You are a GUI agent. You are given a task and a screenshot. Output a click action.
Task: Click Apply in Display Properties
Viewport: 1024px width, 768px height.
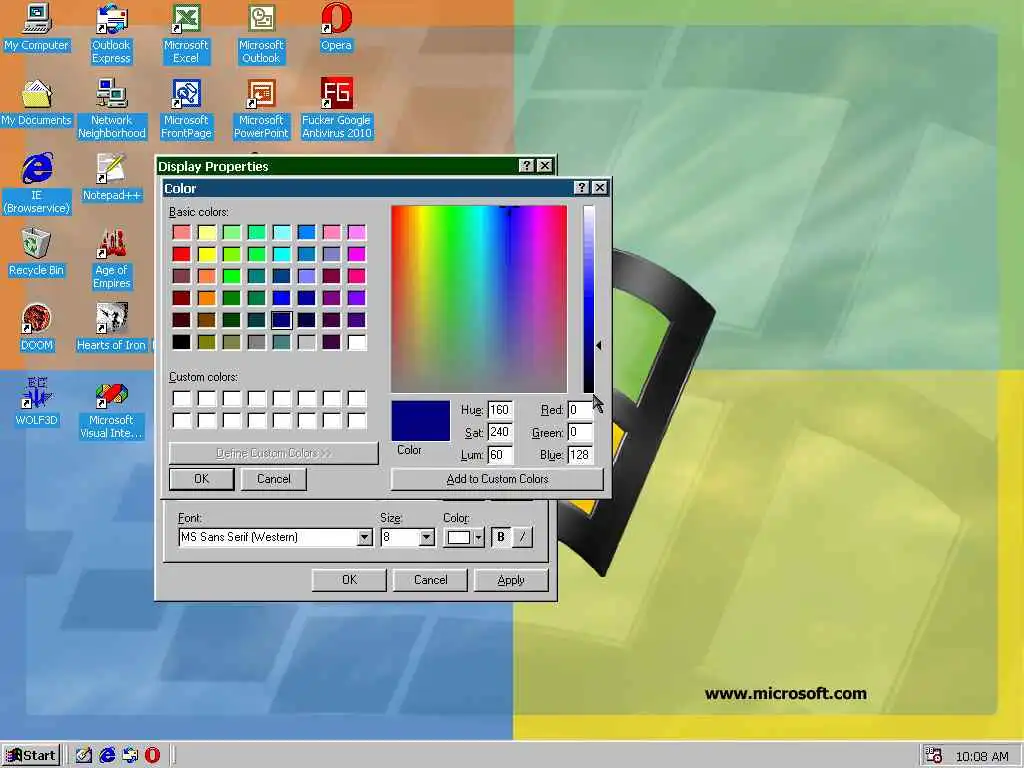tap(511, 580)
